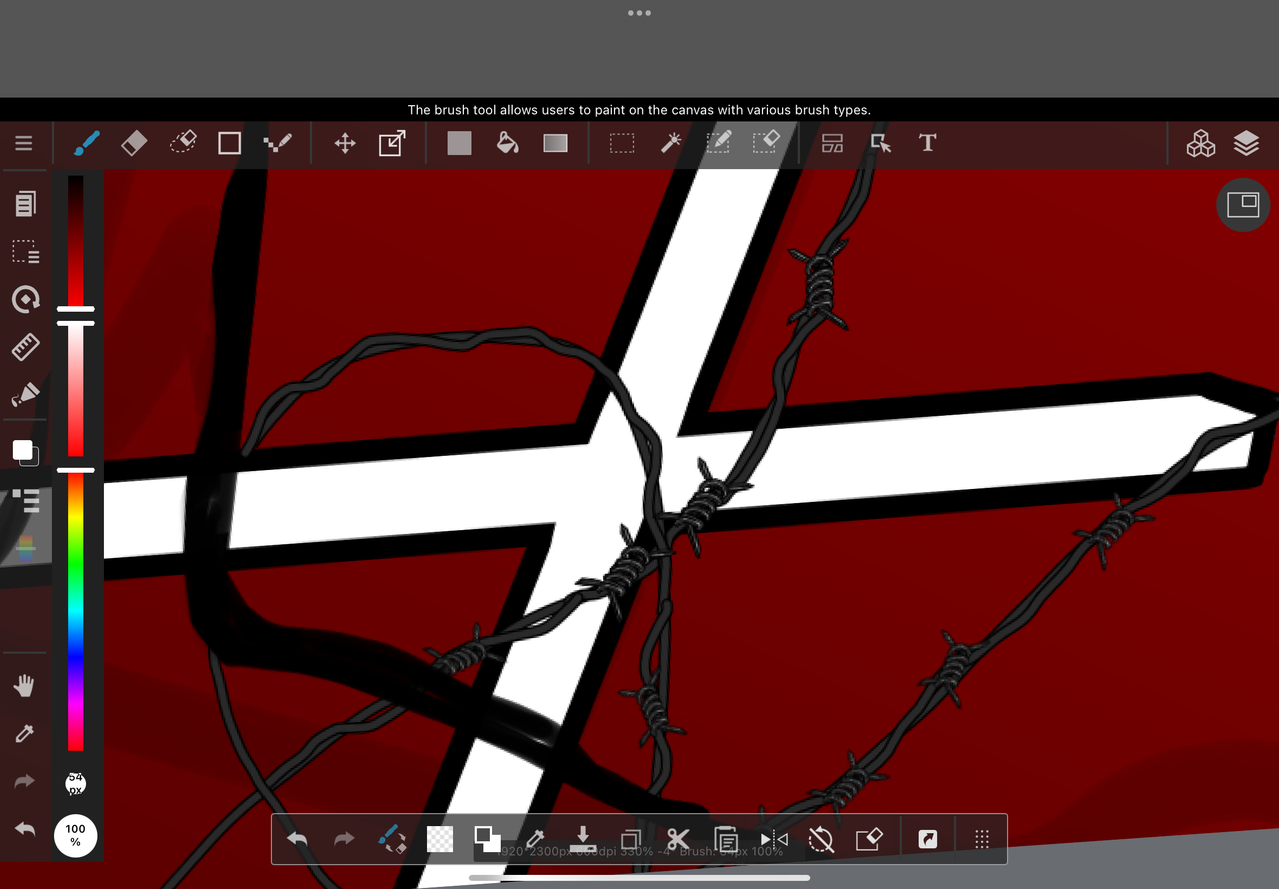Click the sidebar redo arrow
This screenshot has width=1279, height=889.
[x=25, y=782]
